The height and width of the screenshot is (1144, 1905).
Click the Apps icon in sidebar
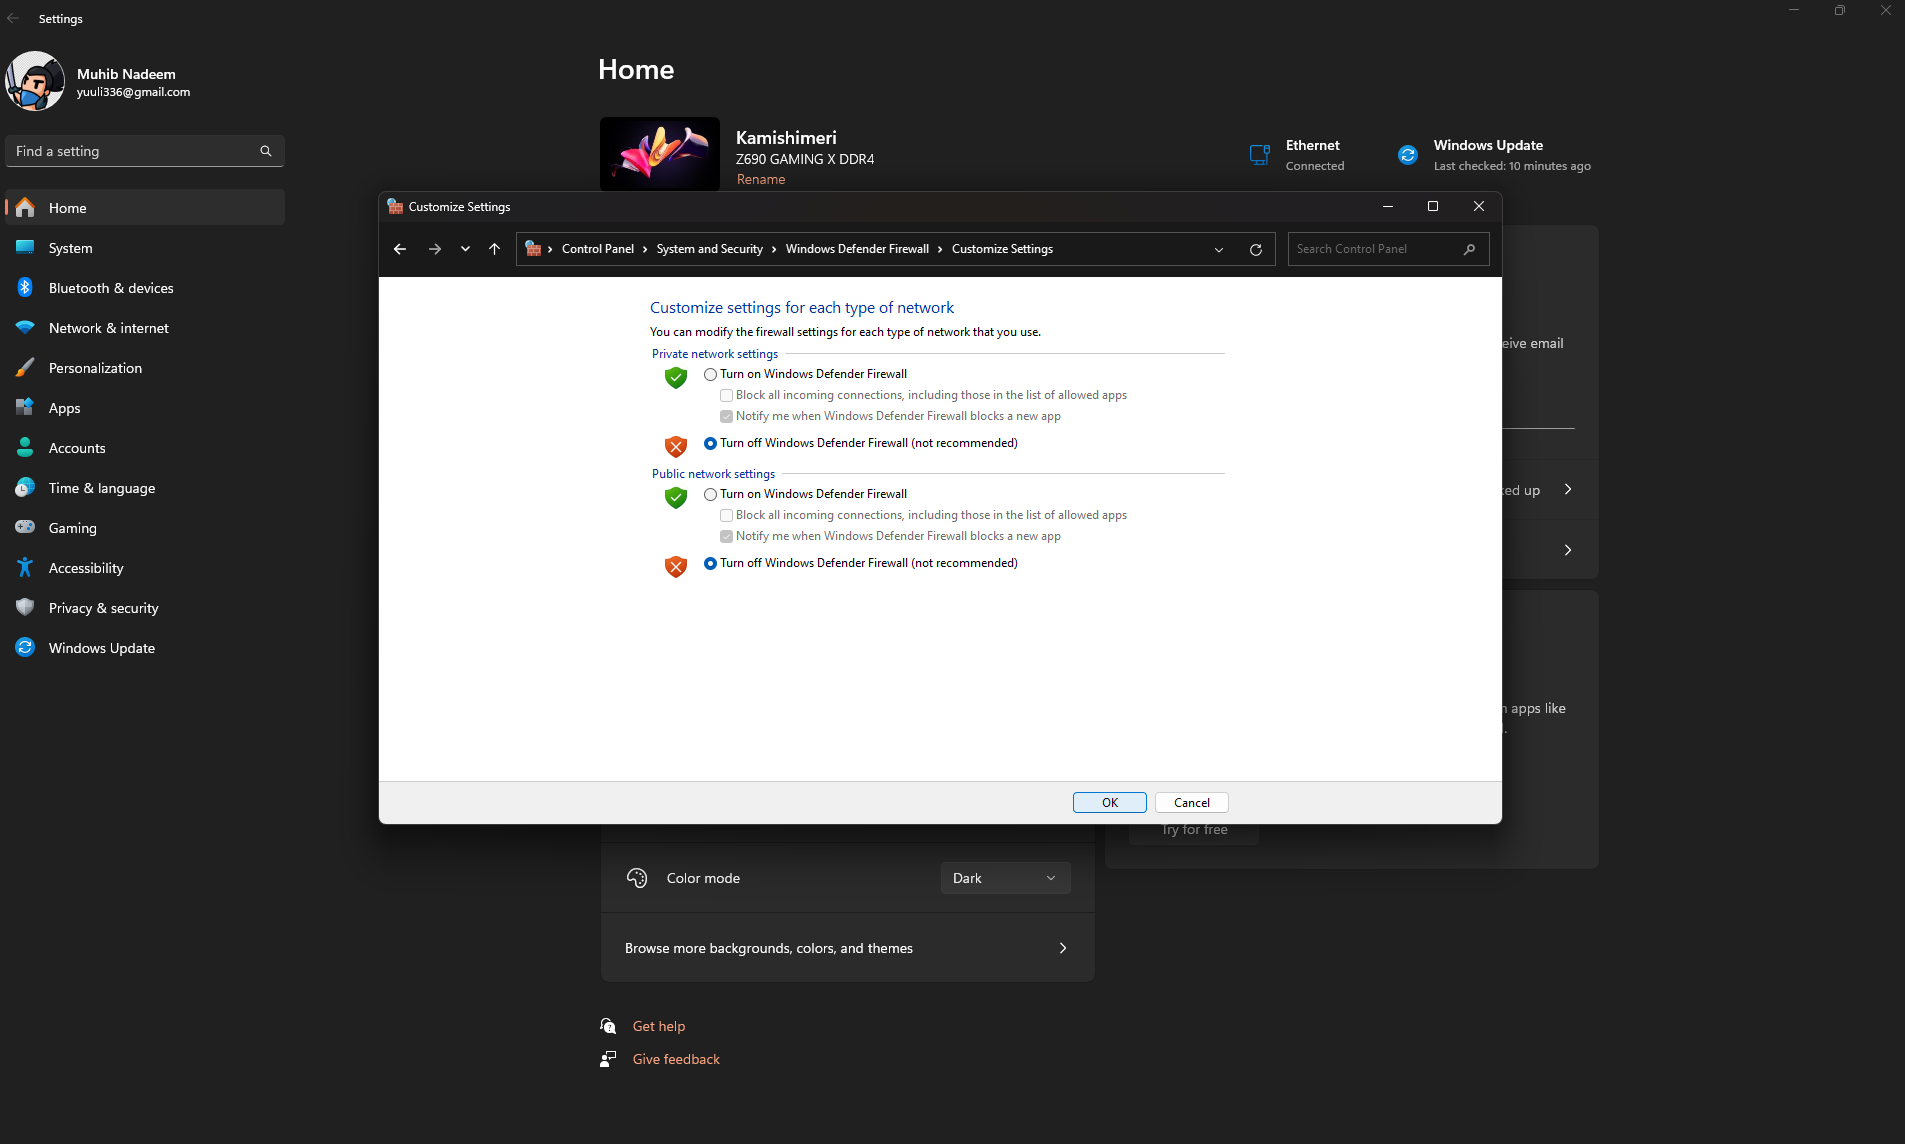(x=25, y=408)
